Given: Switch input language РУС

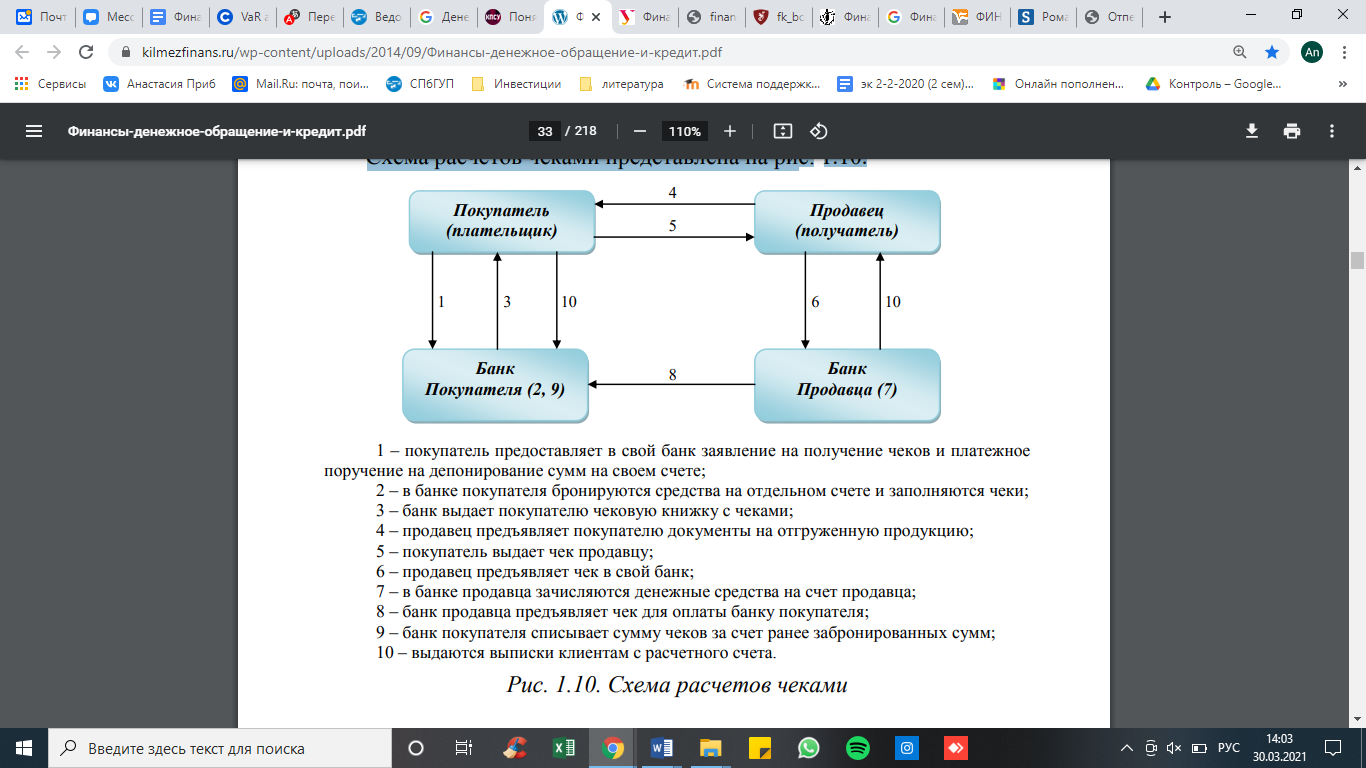Looking at the screenshot, I should pos(1228,748).
